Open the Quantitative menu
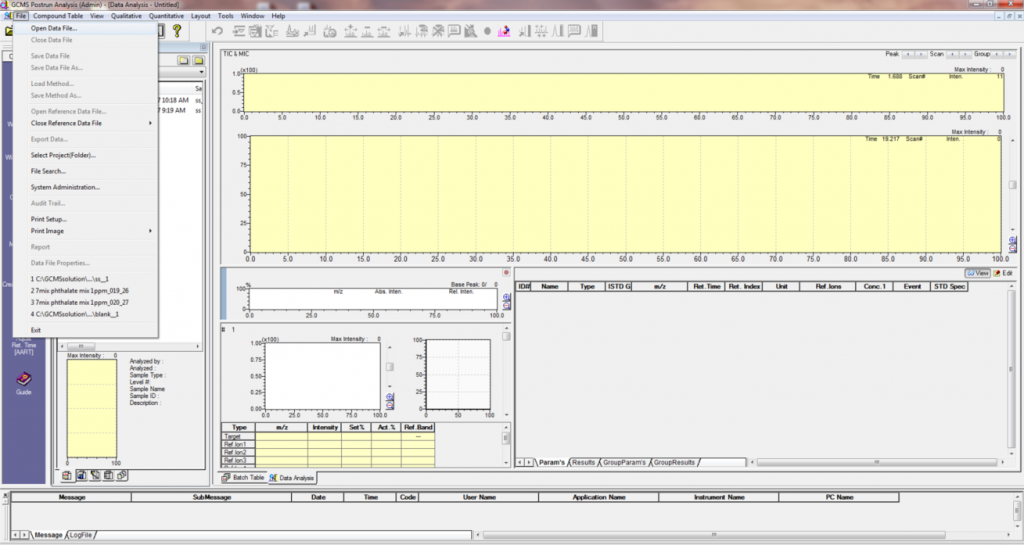The height and width of the screenshot is (545, 1024). pyautogui.click(x=166, y=16)
